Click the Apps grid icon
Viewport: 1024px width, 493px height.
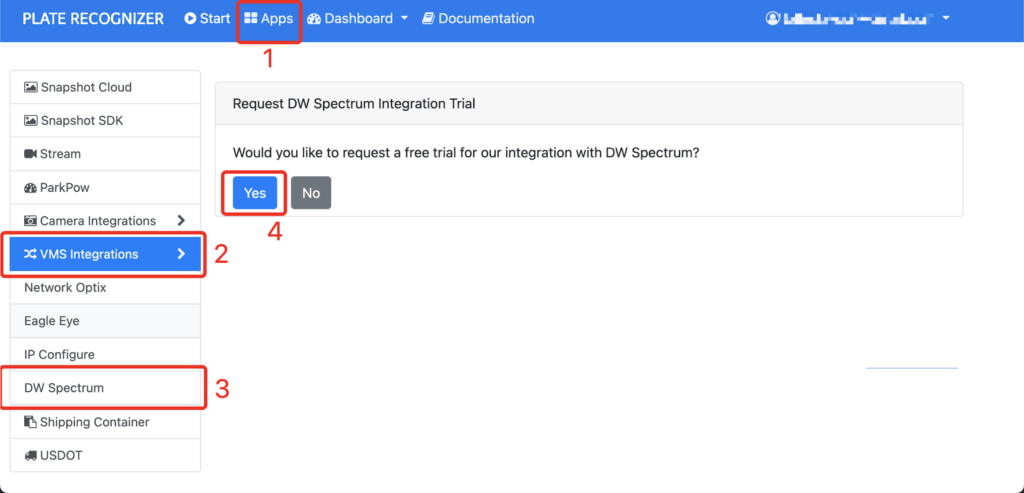(x=250, y=19)
